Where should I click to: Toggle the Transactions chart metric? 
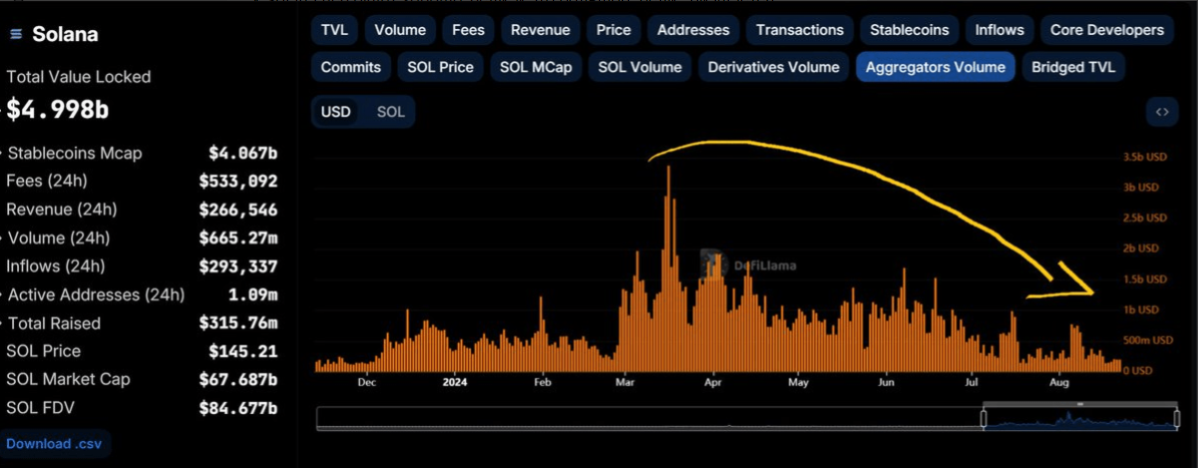pyautogui.click(x=800, y=30)
